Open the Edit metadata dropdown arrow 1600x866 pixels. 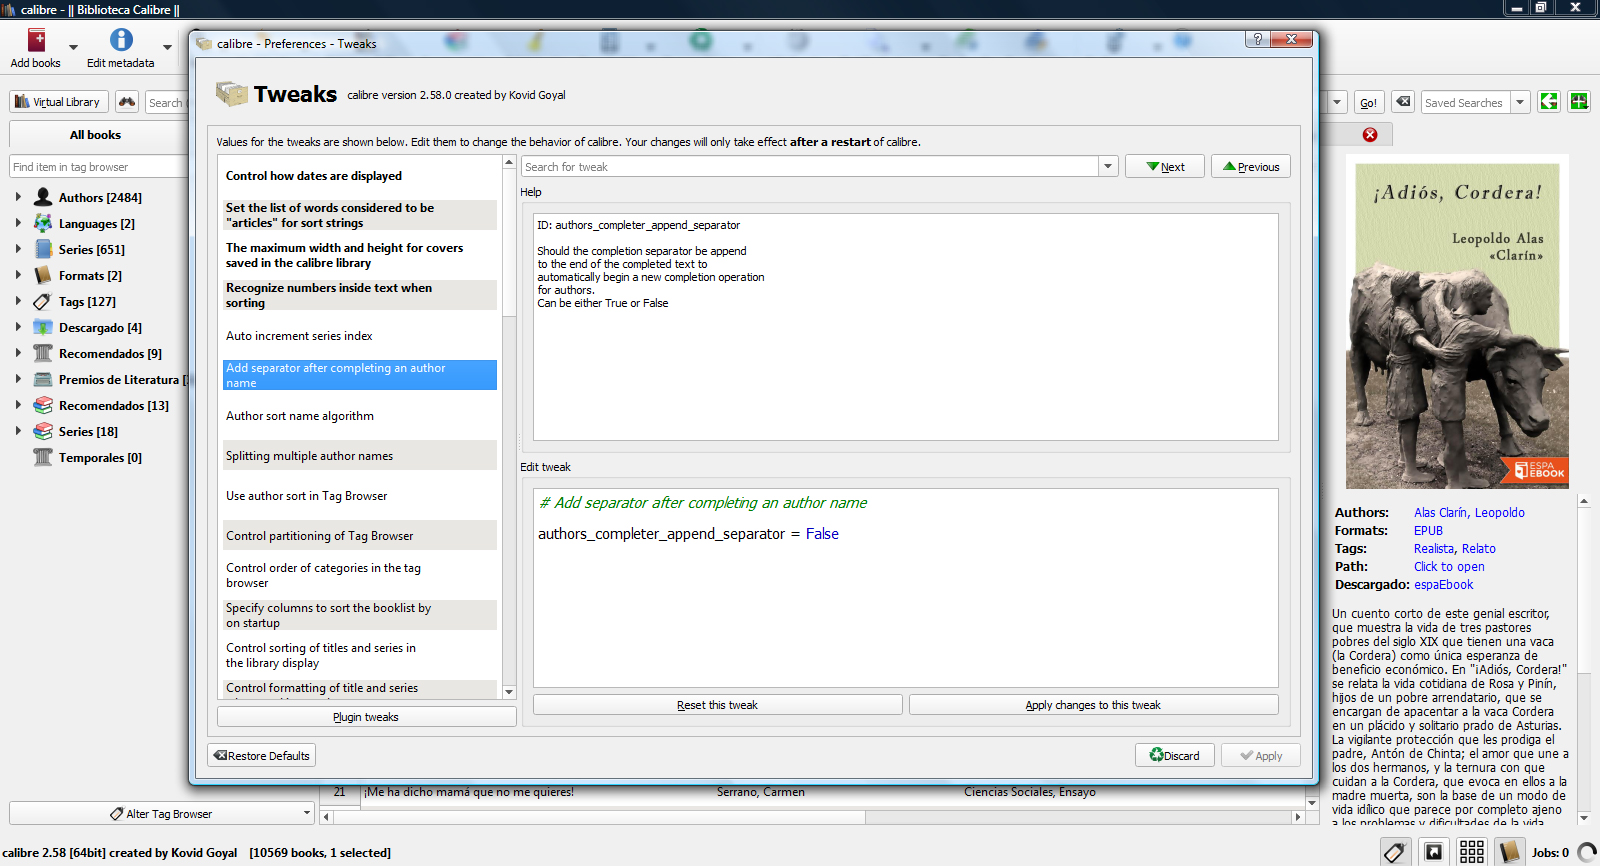point(167,47)
